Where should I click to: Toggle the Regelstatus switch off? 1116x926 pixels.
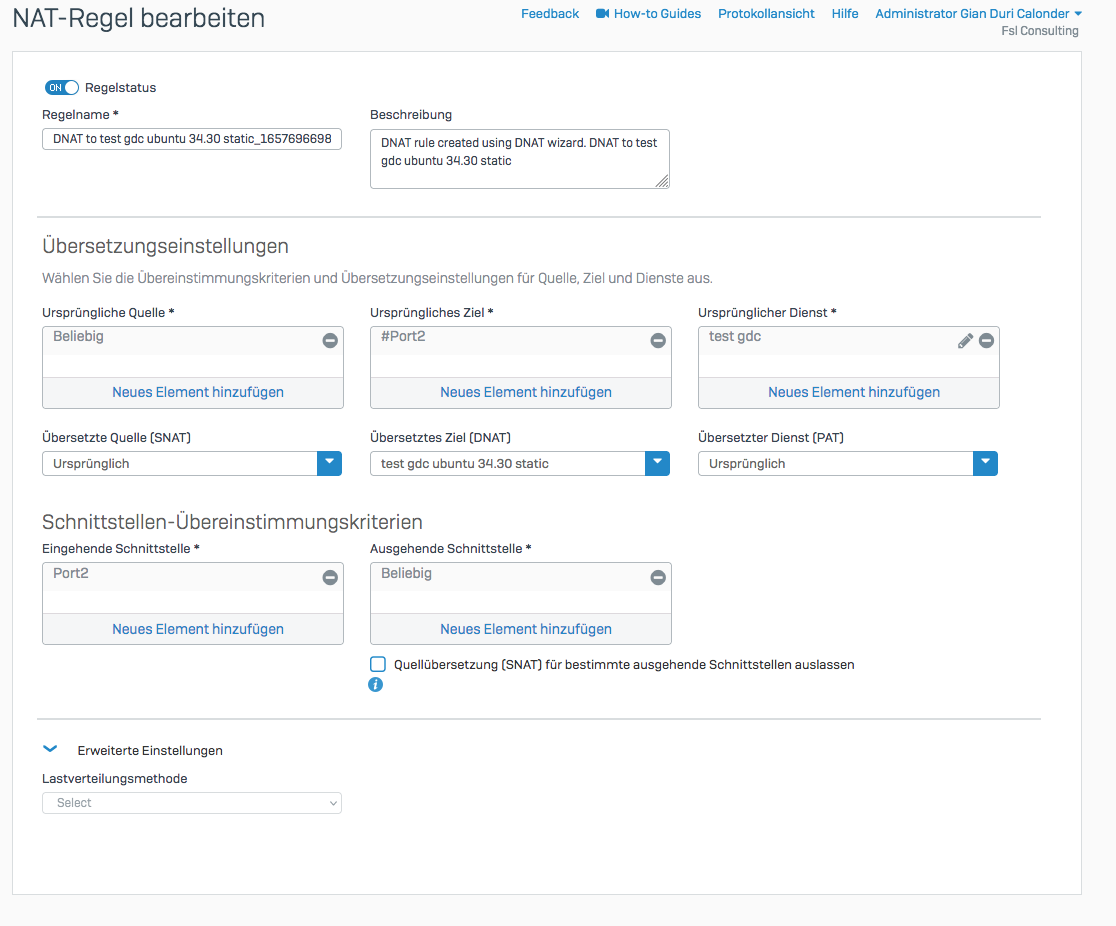[62, 88]
